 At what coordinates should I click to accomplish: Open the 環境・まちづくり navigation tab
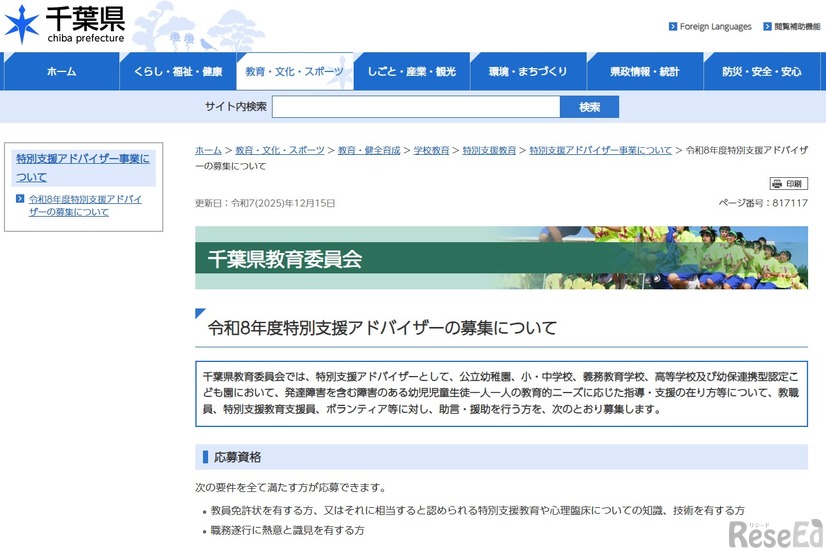pos(528,71)
